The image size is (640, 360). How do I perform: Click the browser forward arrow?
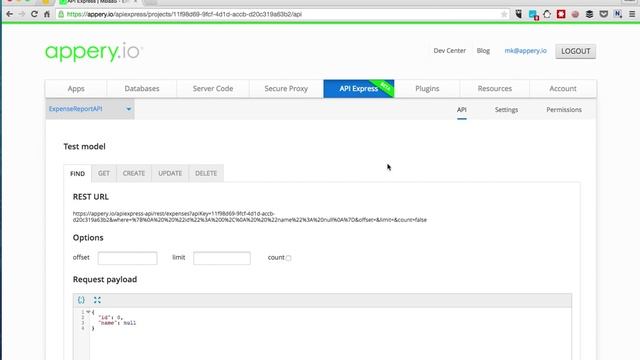[22, 14]
